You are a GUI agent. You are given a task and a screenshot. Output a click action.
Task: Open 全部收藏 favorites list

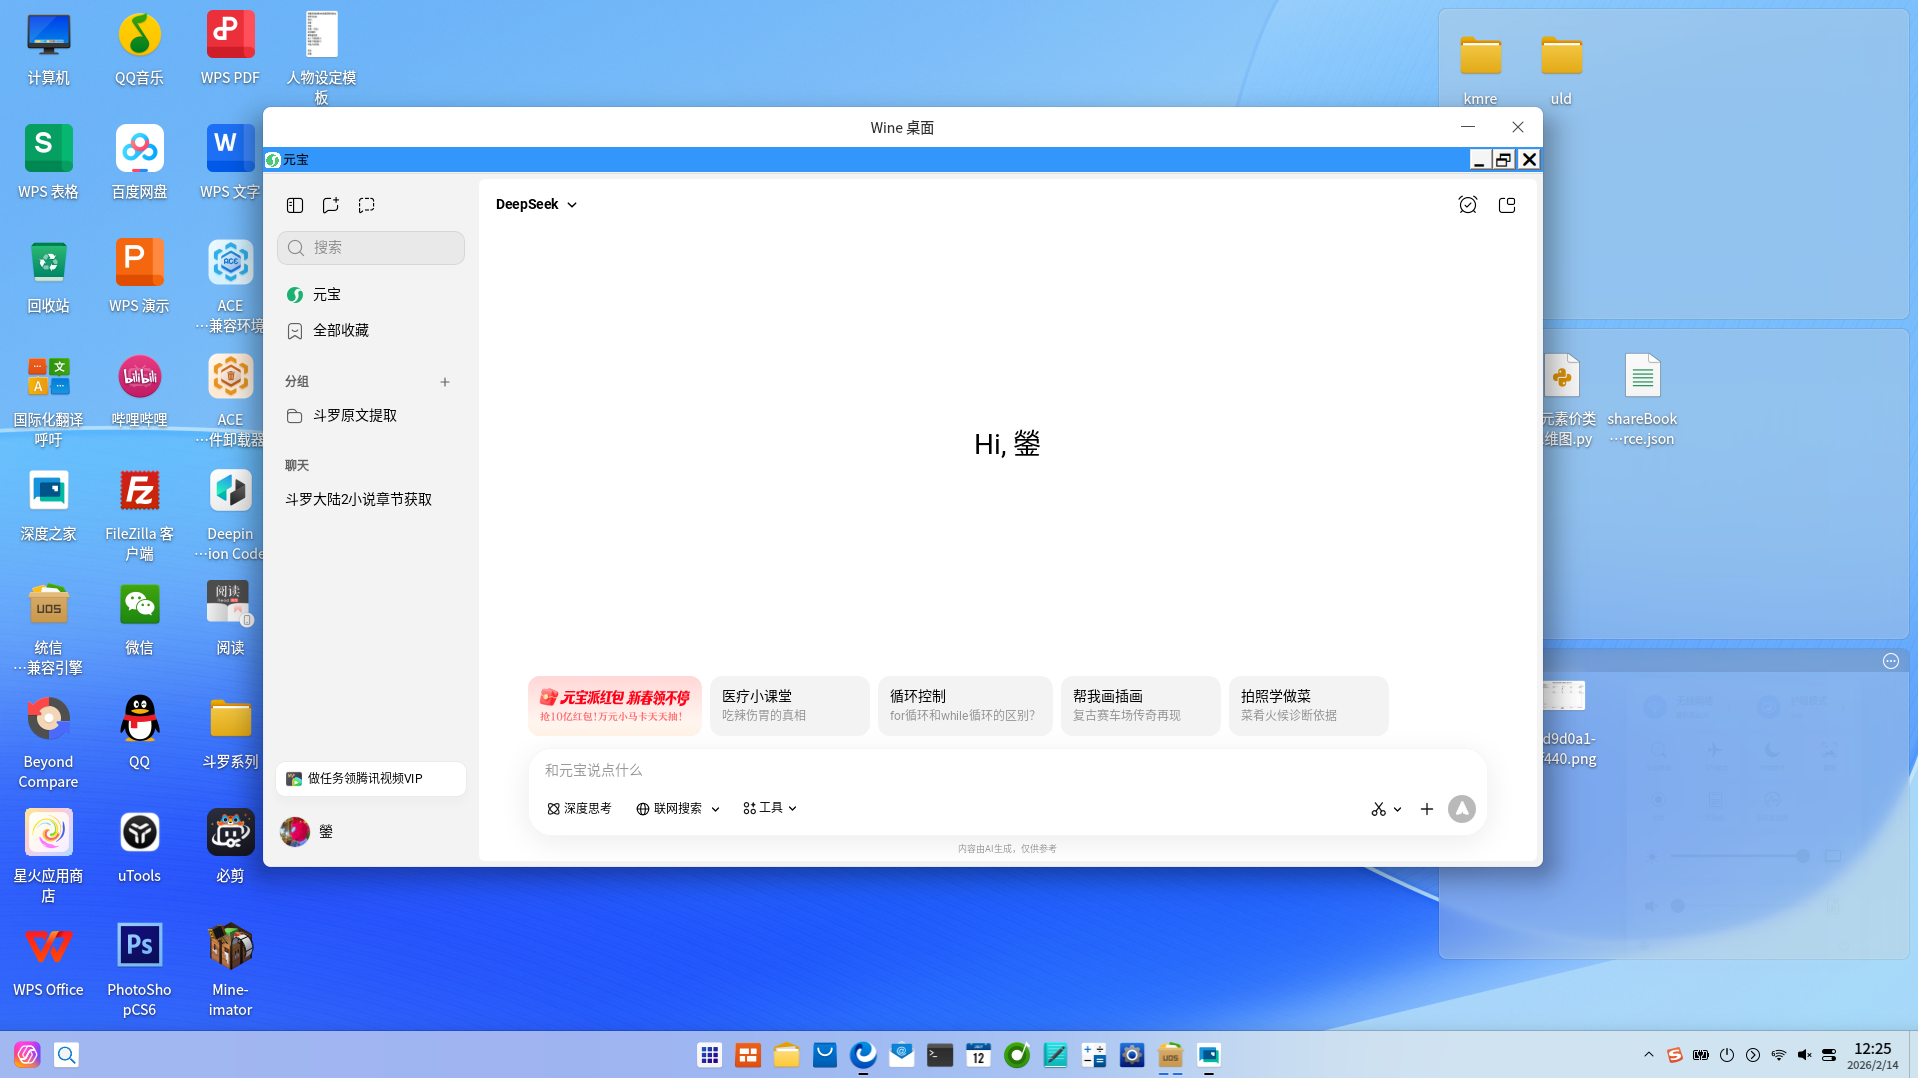click(371, 330)
